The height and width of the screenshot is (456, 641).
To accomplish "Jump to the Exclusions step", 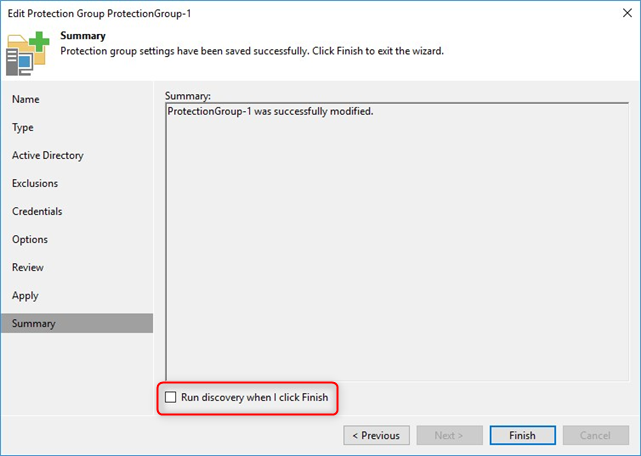I will [x=35, y=184].
